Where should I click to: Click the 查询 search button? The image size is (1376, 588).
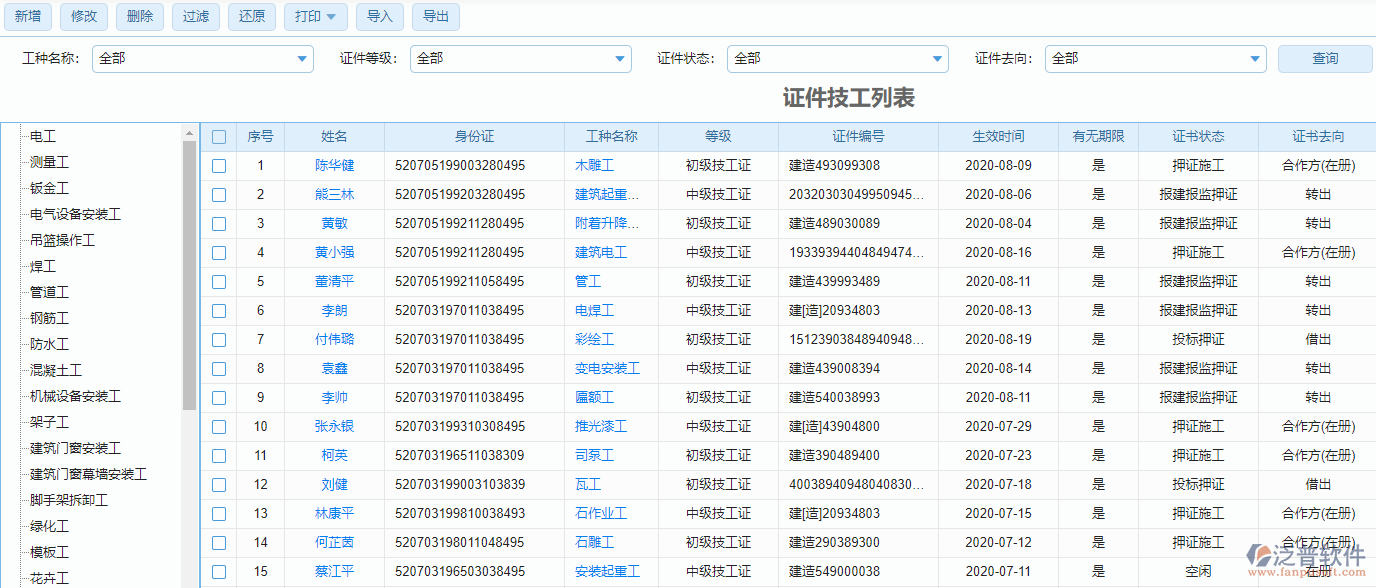[1324, 58]
